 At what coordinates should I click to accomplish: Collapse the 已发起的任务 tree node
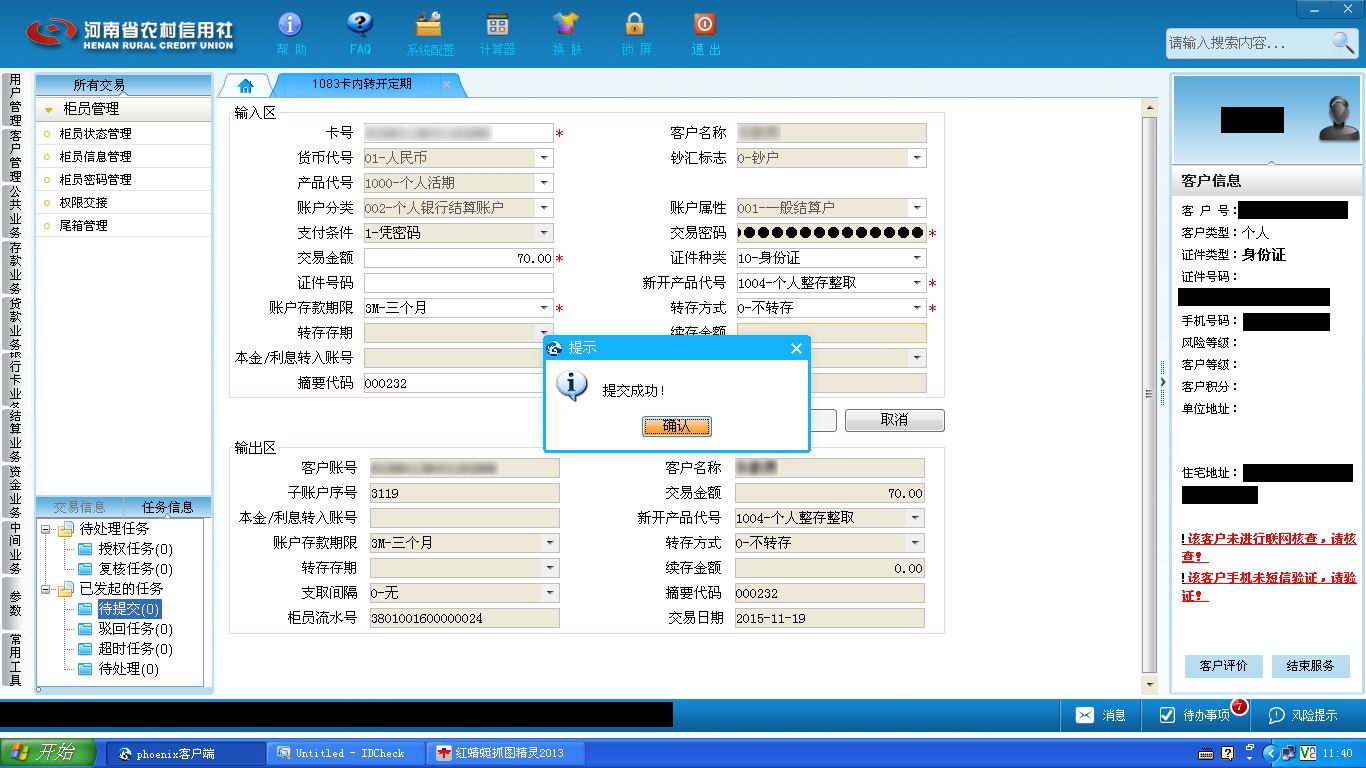(x=45, y=589)
